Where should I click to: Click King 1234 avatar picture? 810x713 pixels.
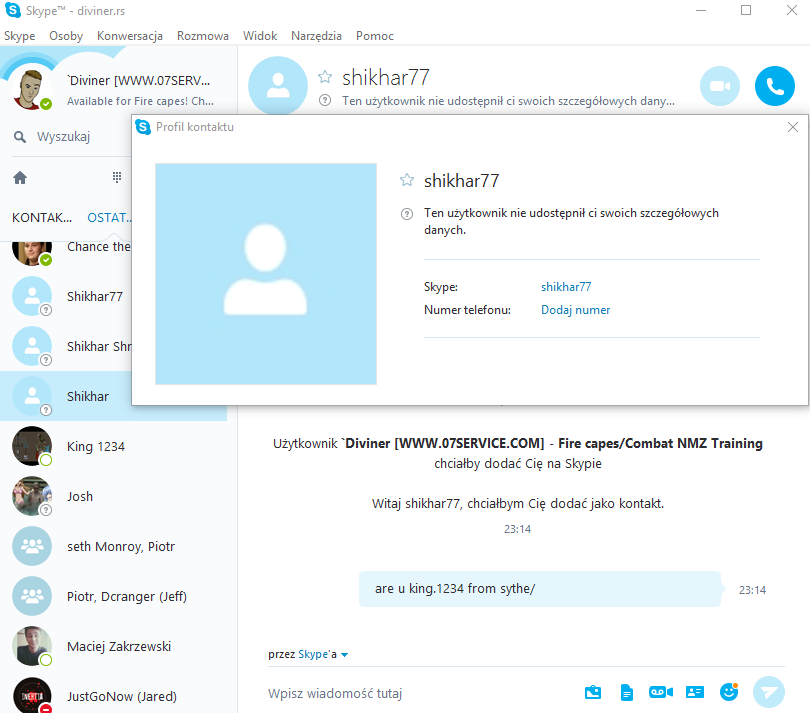(32, 446)
